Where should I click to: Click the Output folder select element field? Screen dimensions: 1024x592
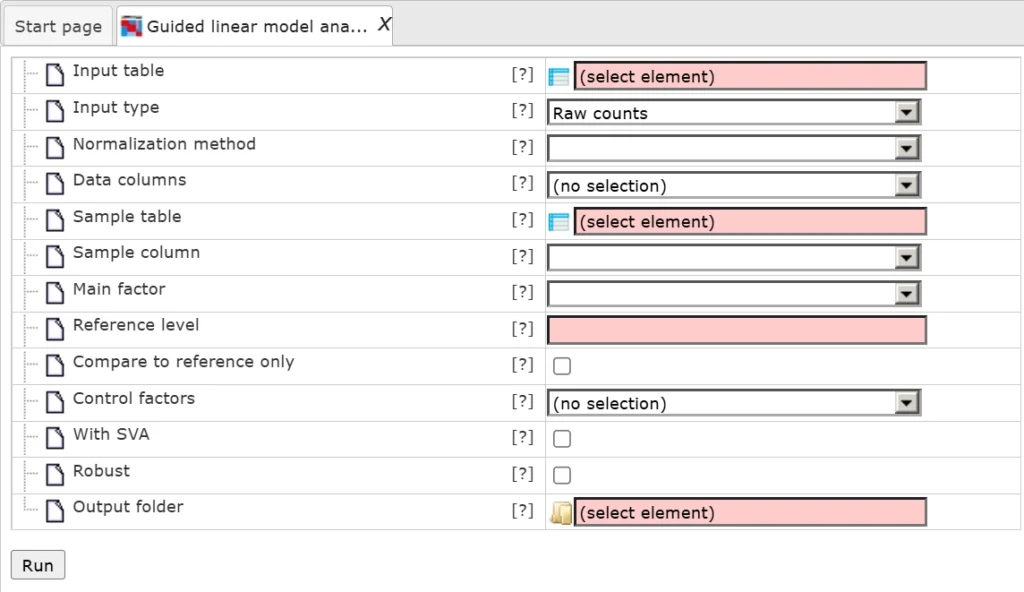click(x=750, y=513)
